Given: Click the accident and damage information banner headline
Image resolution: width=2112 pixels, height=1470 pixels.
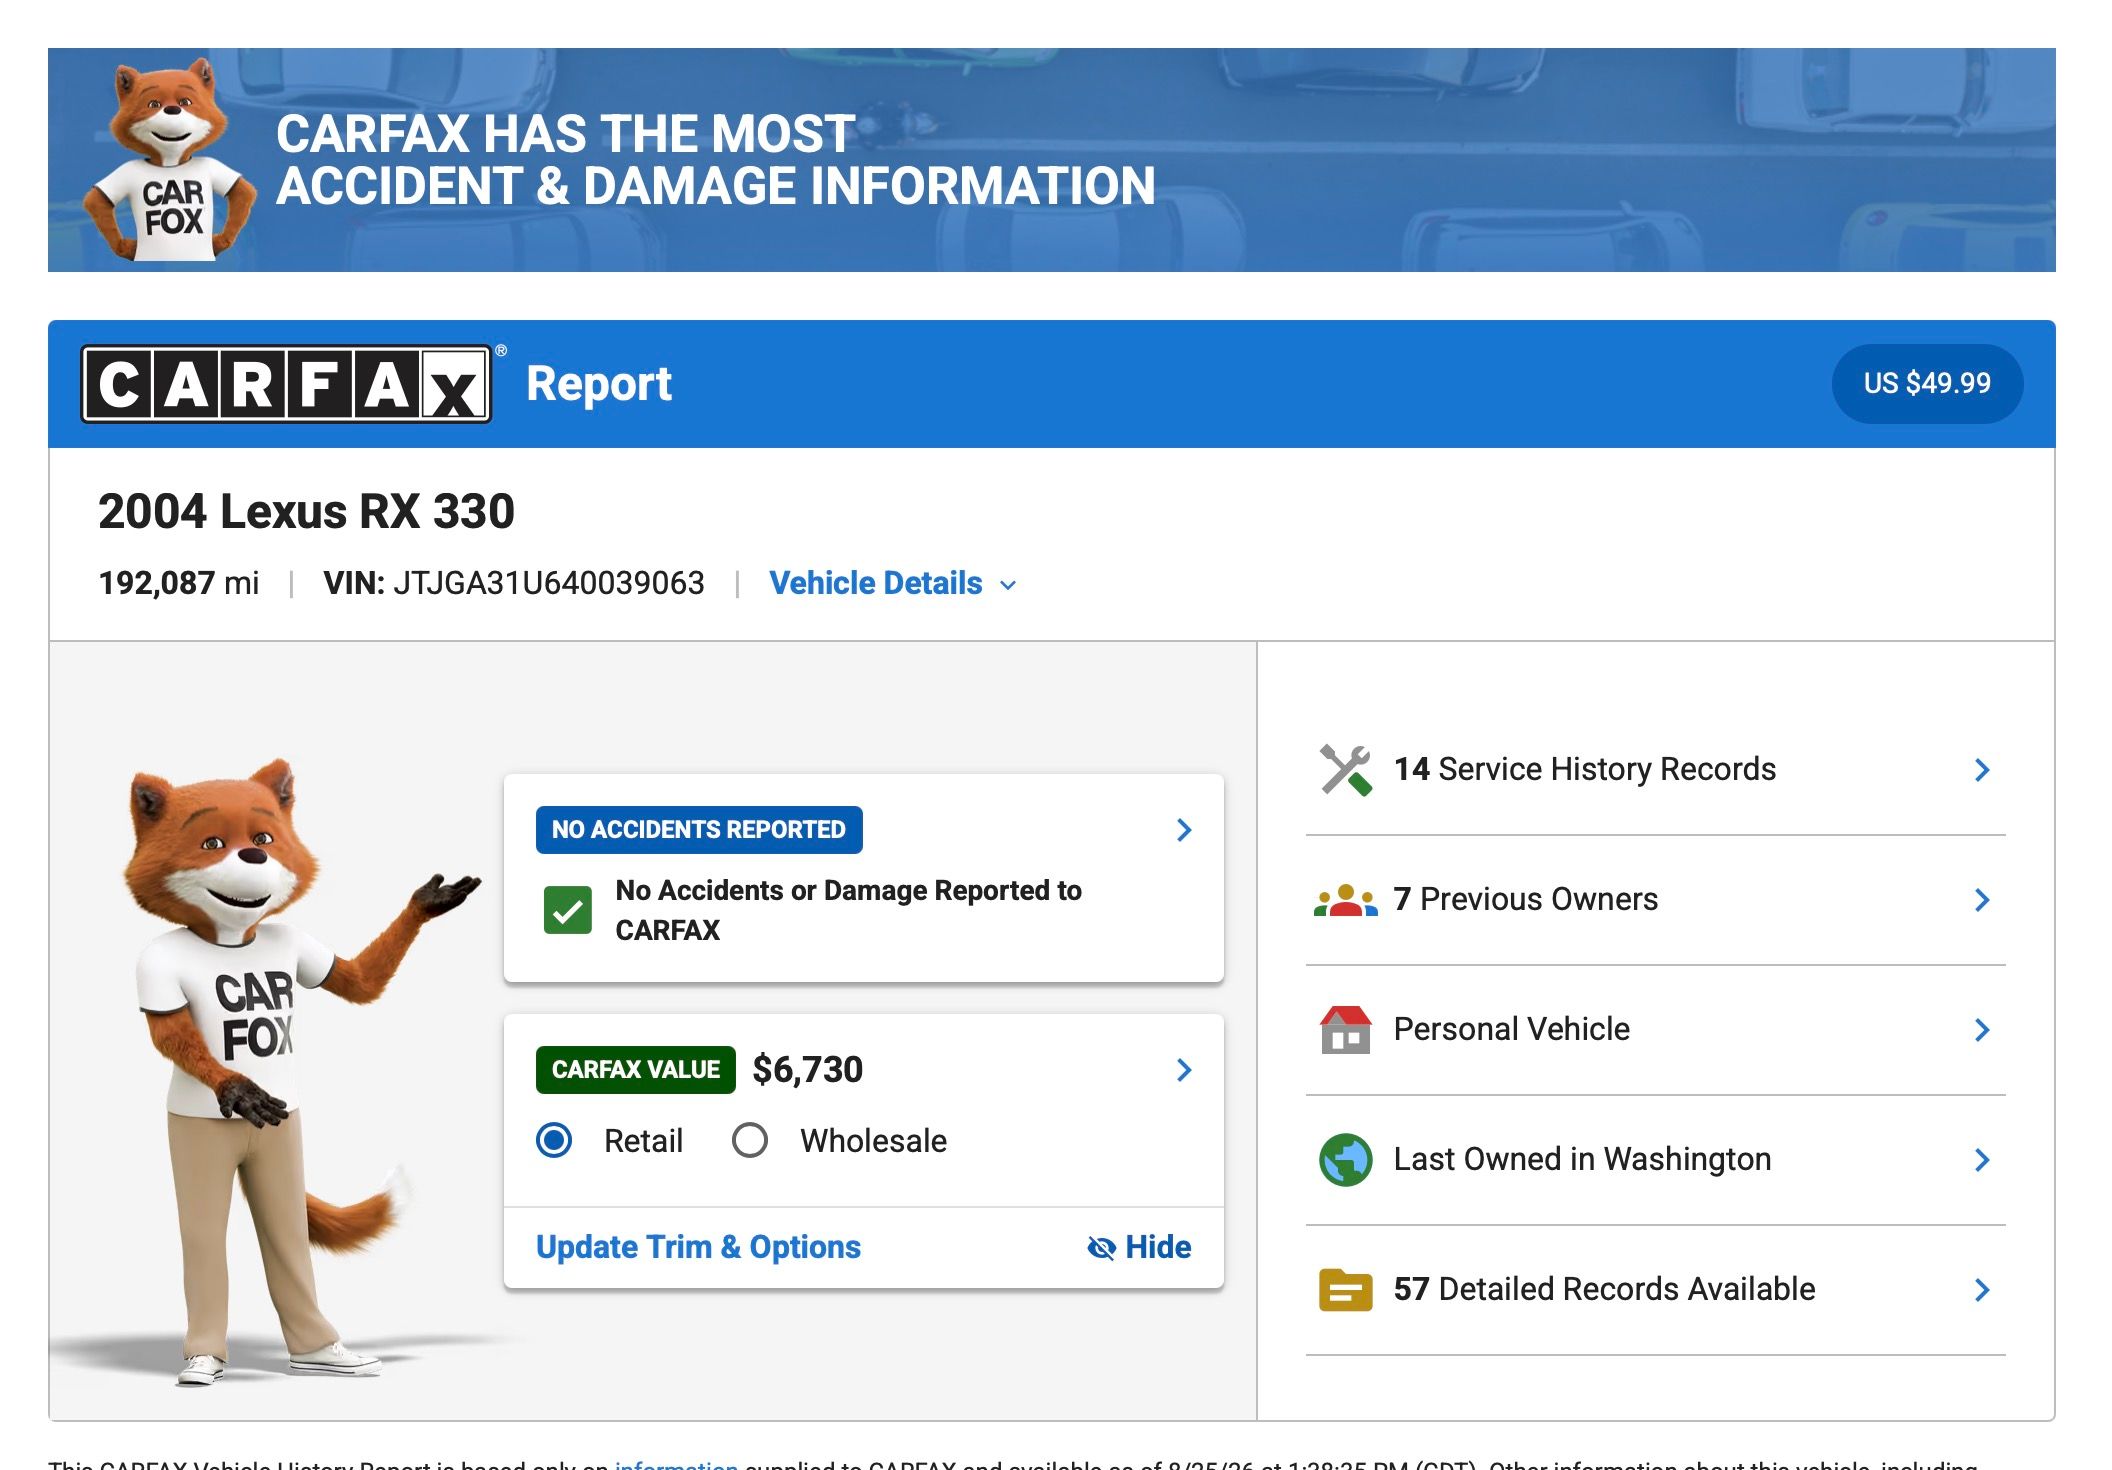Looking at the screenshot, I should 716,160.
